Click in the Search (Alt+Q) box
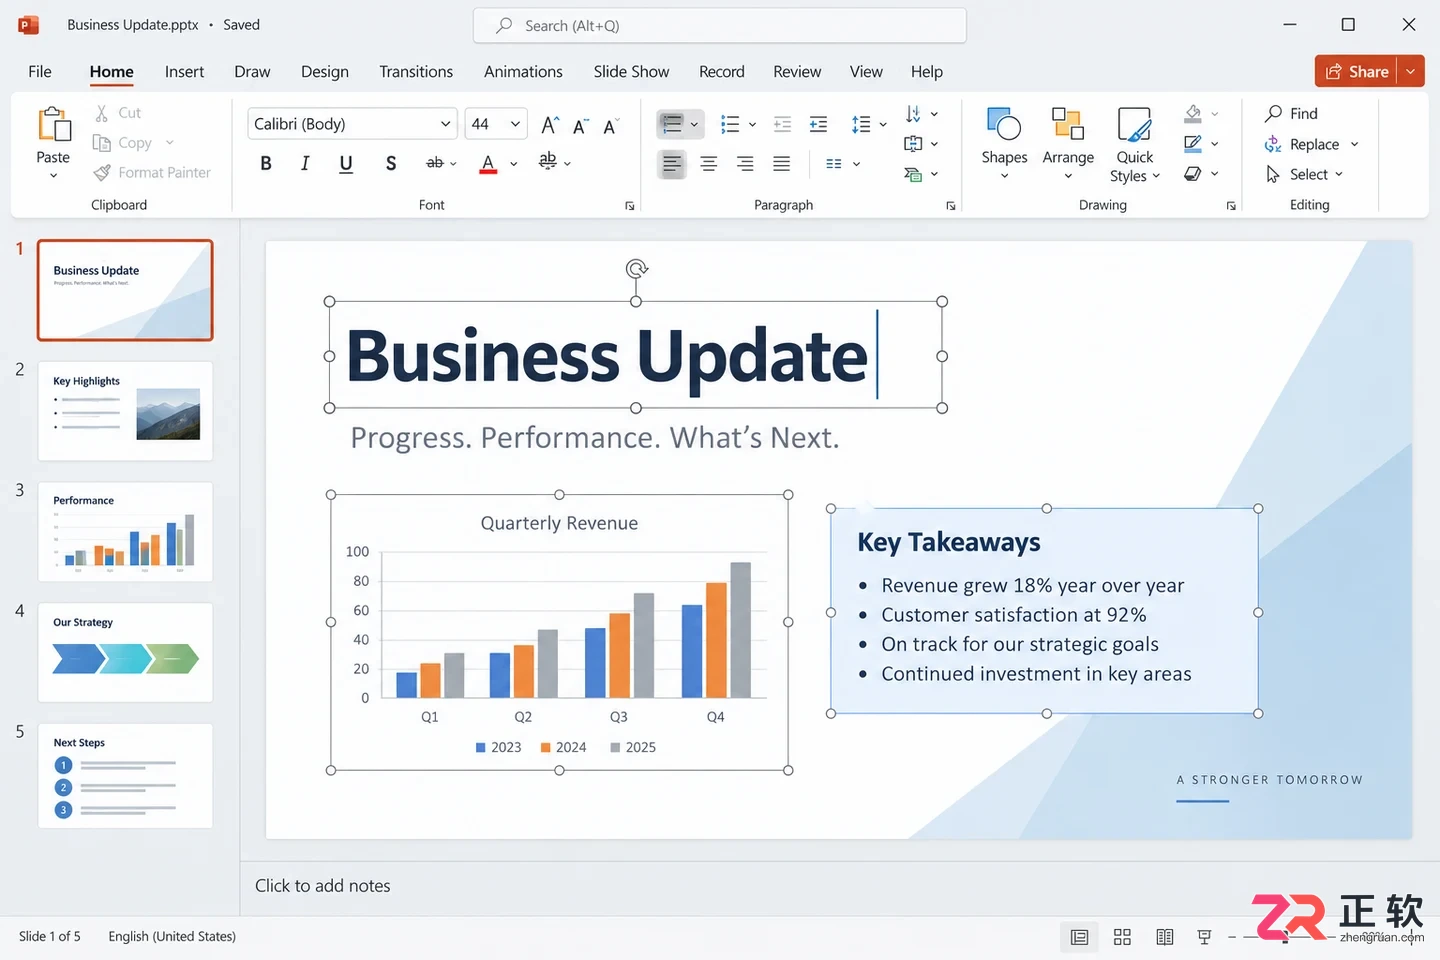The image size is (1440, 960). 720,25
